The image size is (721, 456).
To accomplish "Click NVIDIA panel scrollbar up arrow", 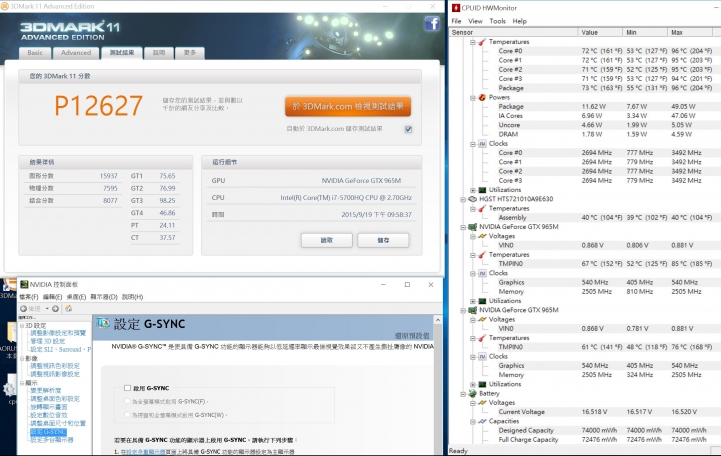I will [438, 320].
